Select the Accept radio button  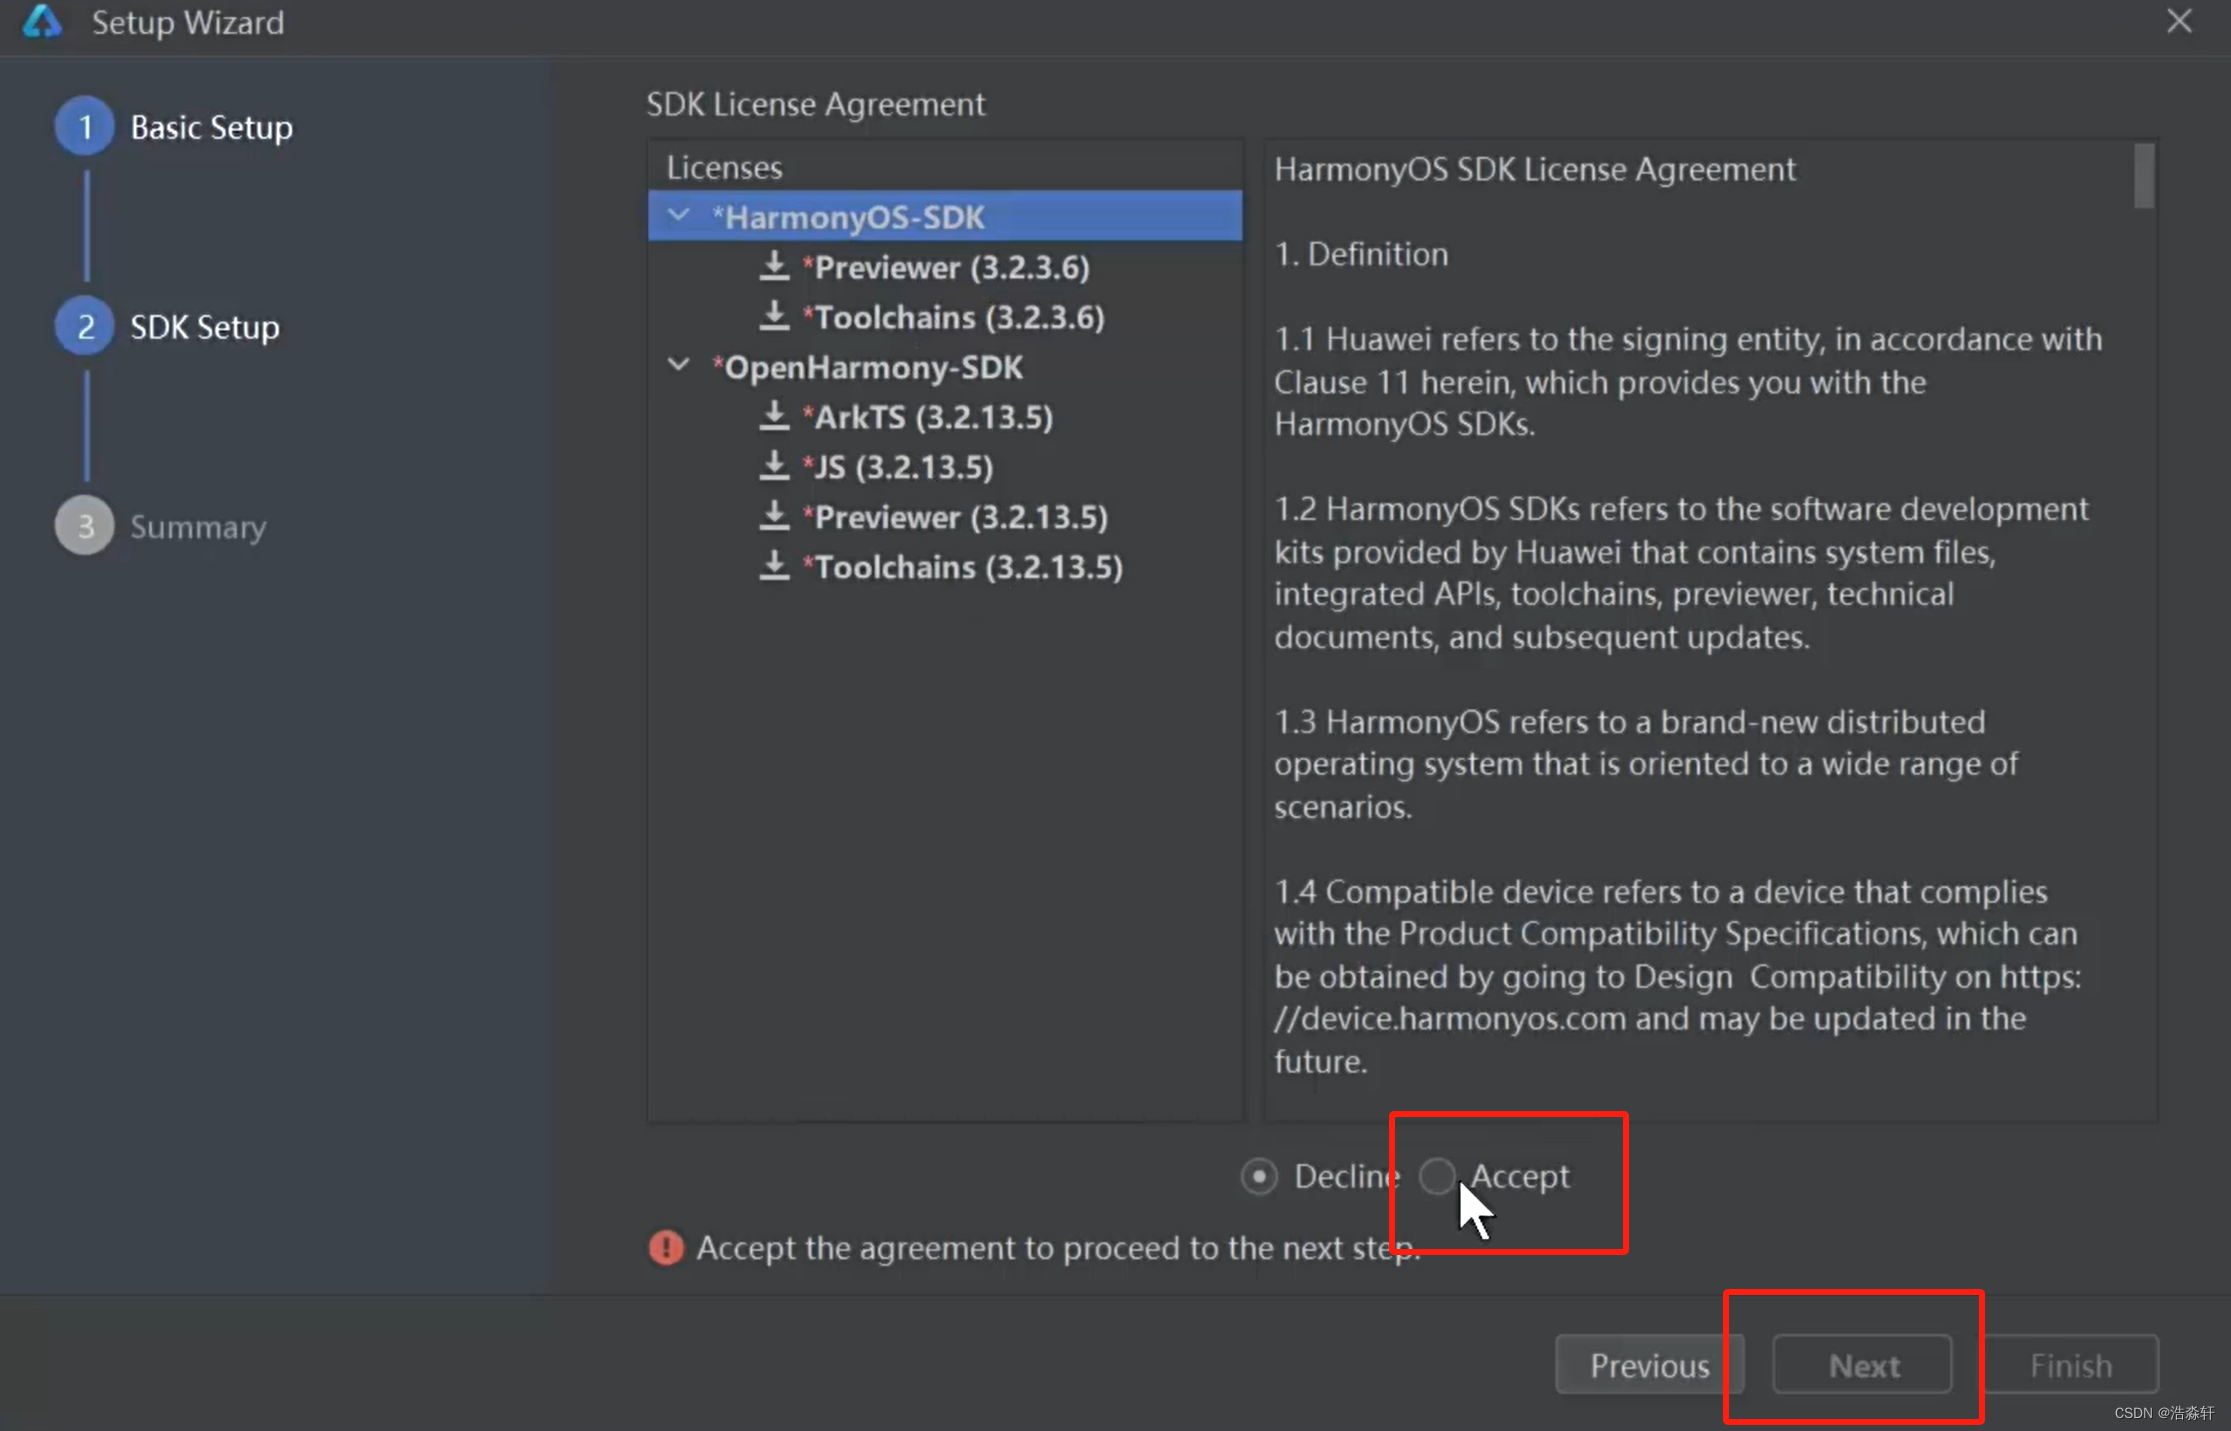(x=1438, y=1176)
